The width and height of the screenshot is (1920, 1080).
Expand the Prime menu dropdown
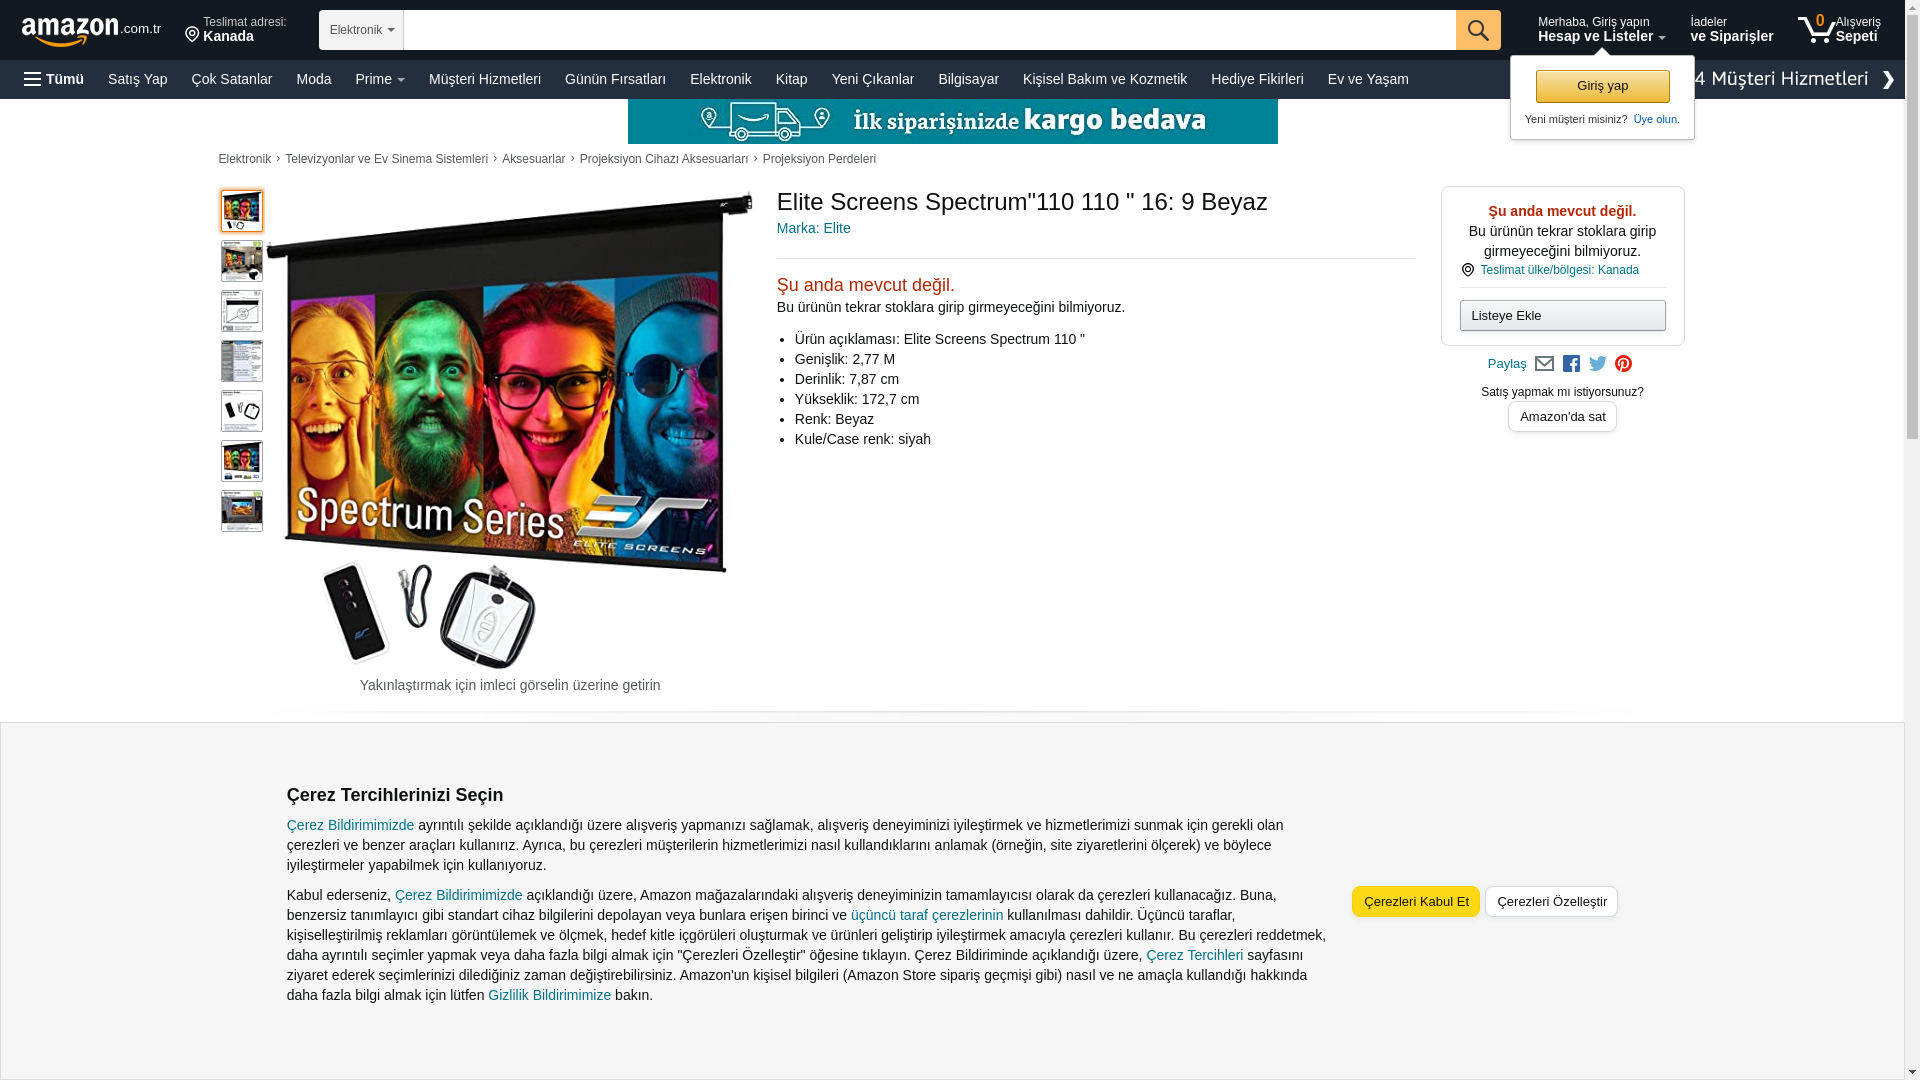[x=380, y=79]
